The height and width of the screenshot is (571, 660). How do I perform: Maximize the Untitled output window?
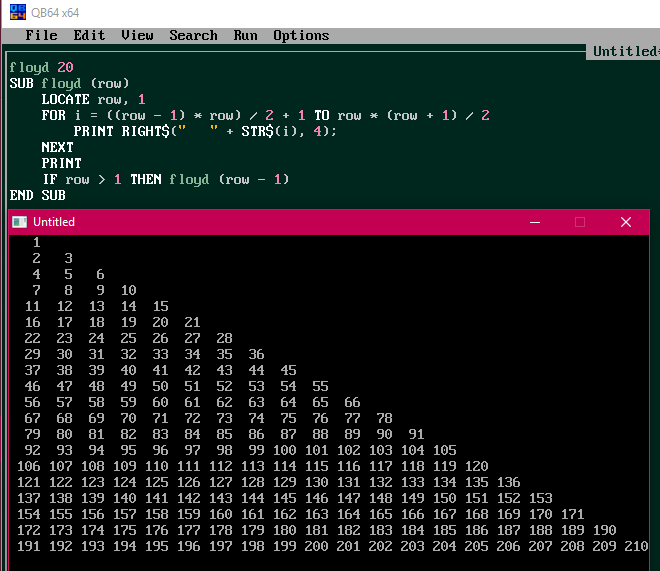580,222
